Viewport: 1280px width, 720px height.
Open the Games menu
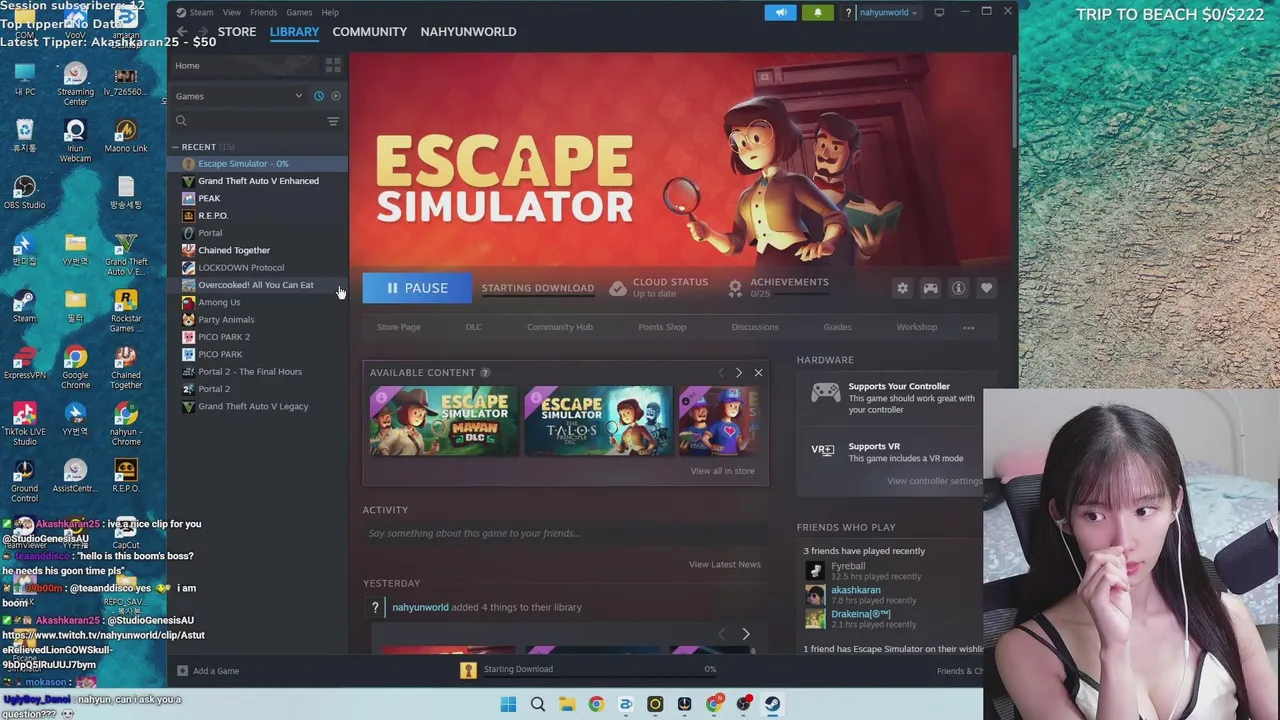coord(299,12)
